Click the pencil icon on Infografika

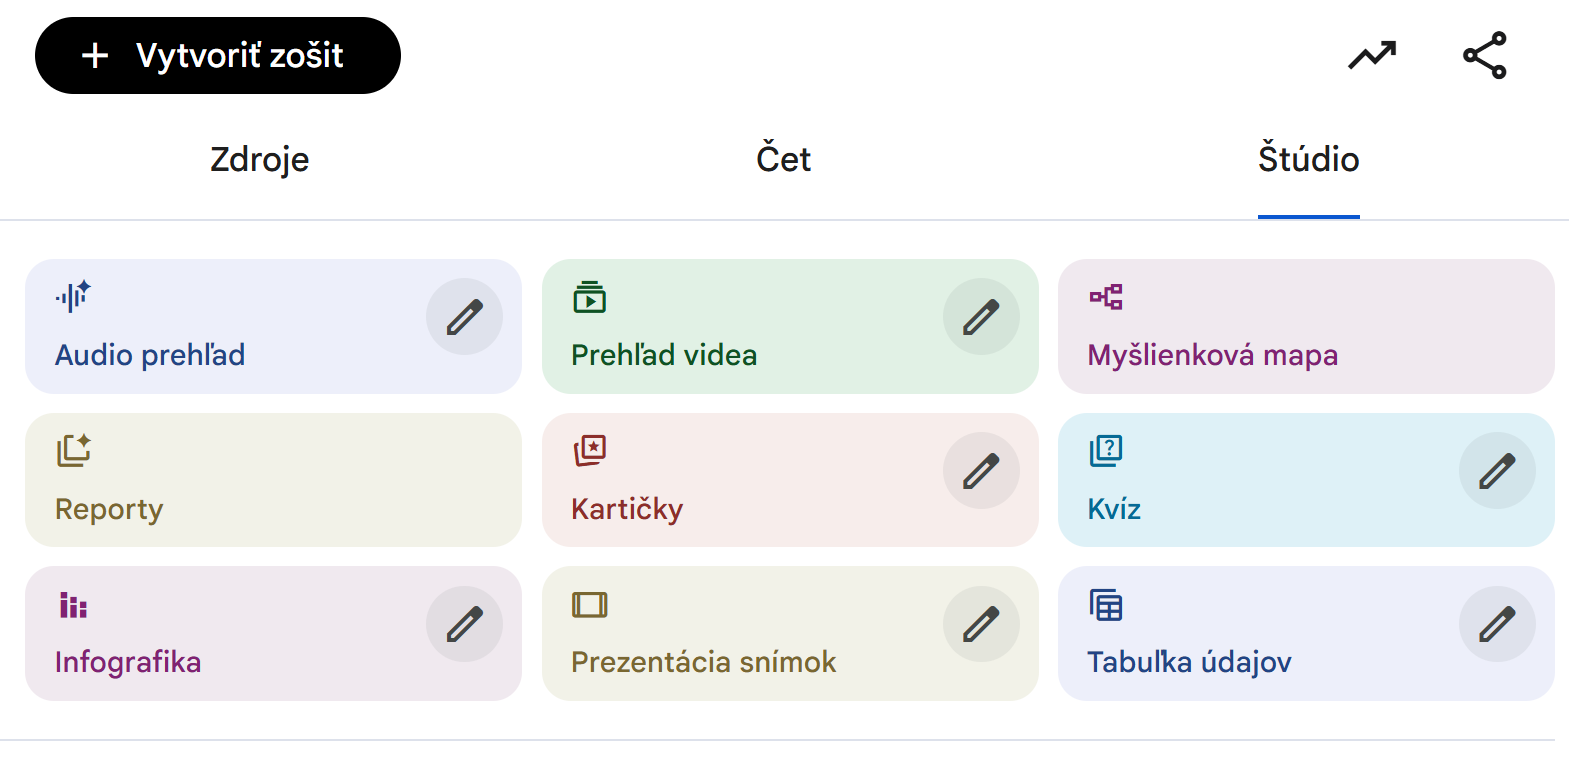[x=464, y=624]
